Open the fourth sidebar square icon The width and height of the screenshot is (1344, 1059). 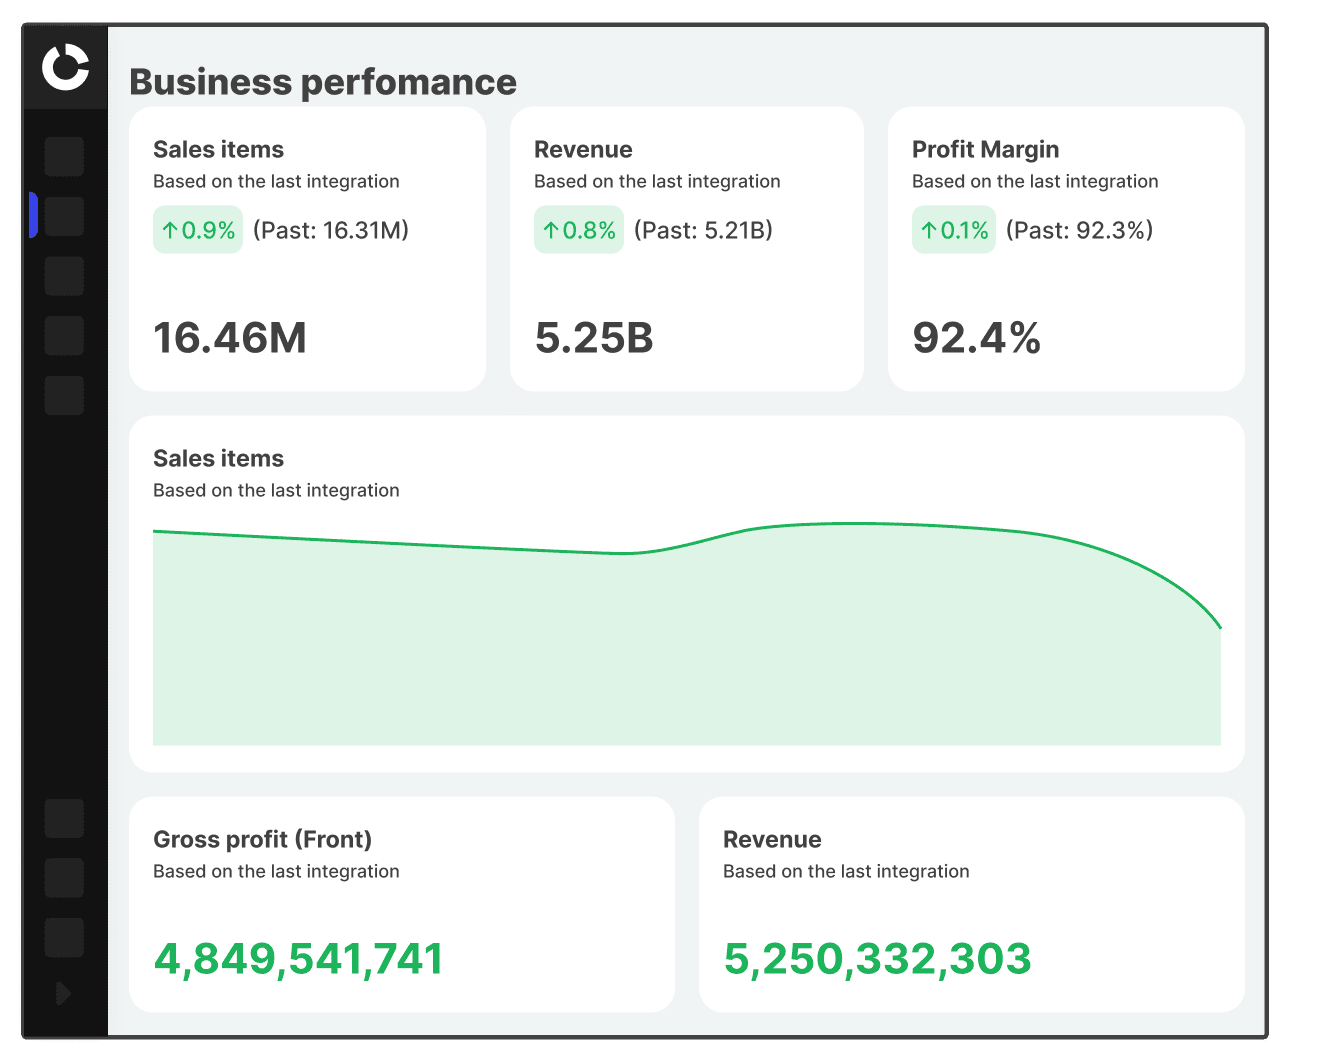[x=64, y=336]
